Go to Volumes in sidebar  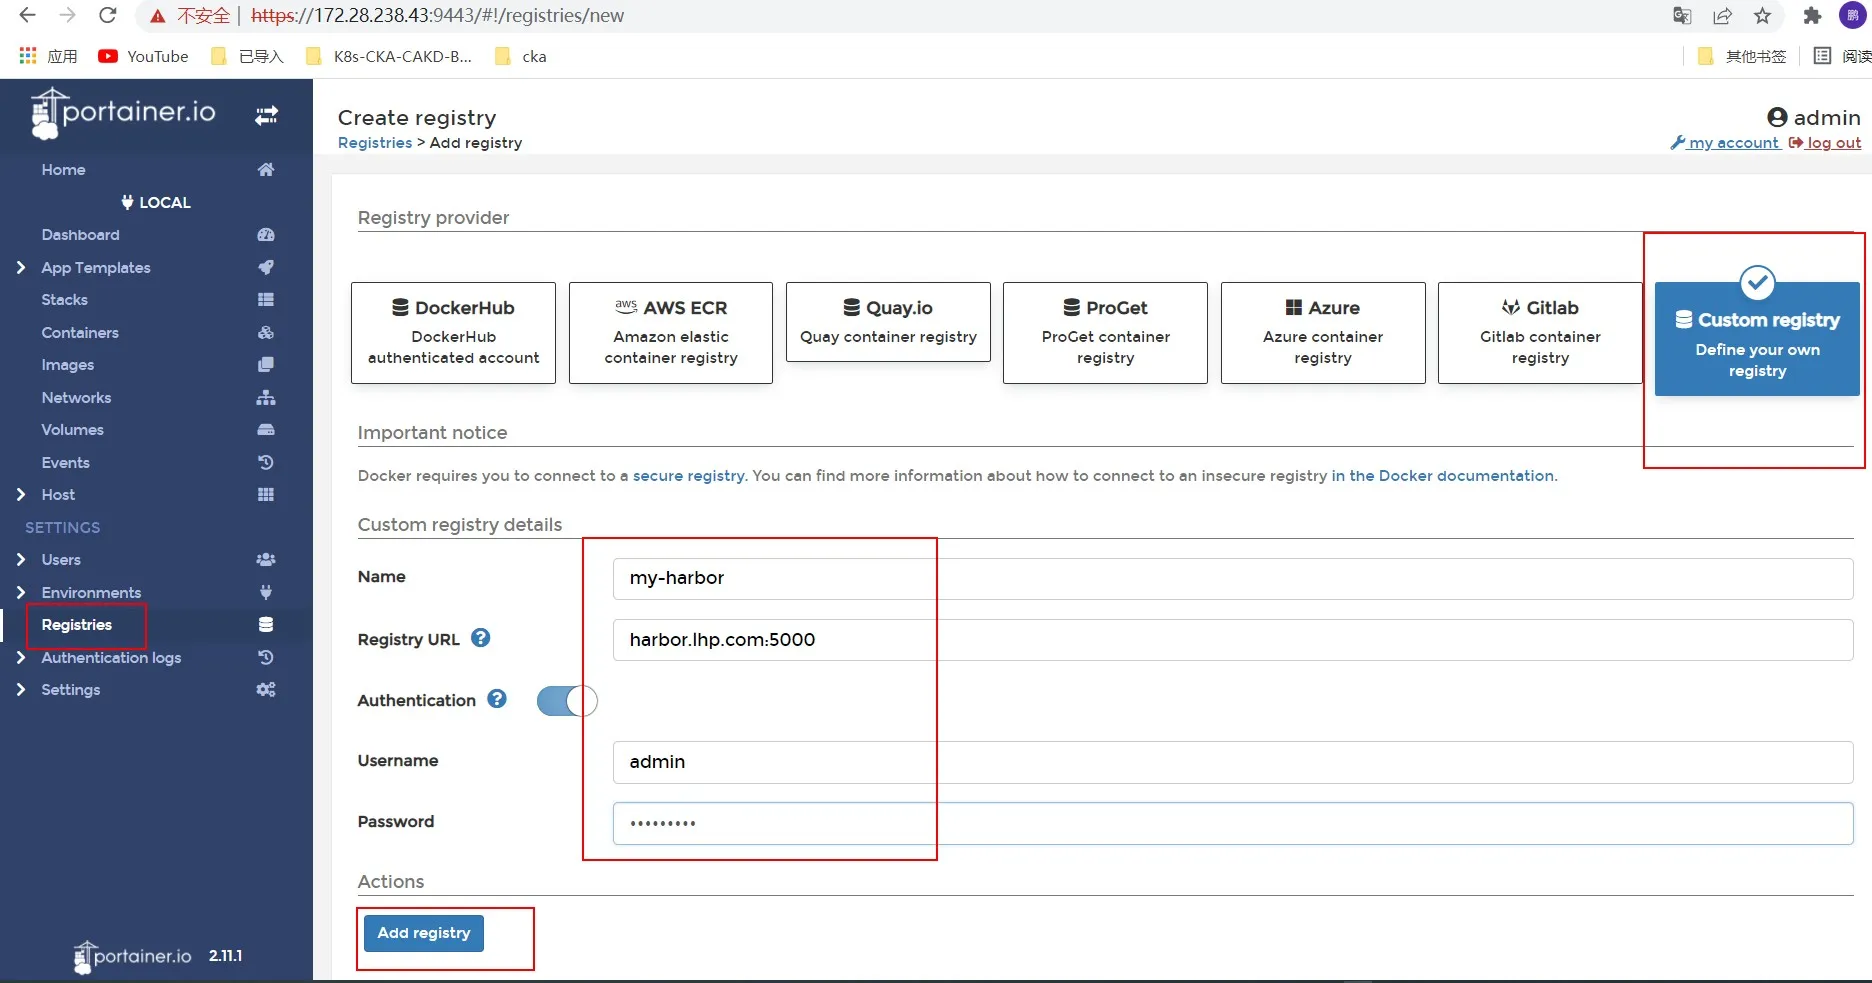(x=72, y=430)
